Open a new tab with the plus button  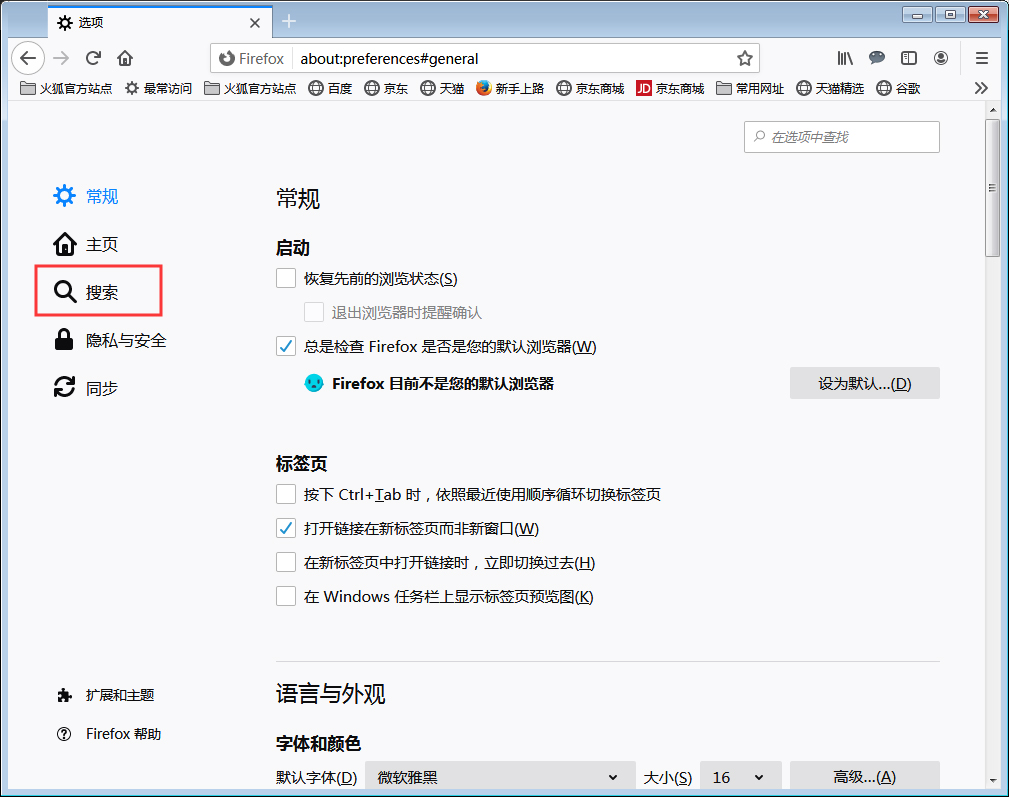click(288, 20)
